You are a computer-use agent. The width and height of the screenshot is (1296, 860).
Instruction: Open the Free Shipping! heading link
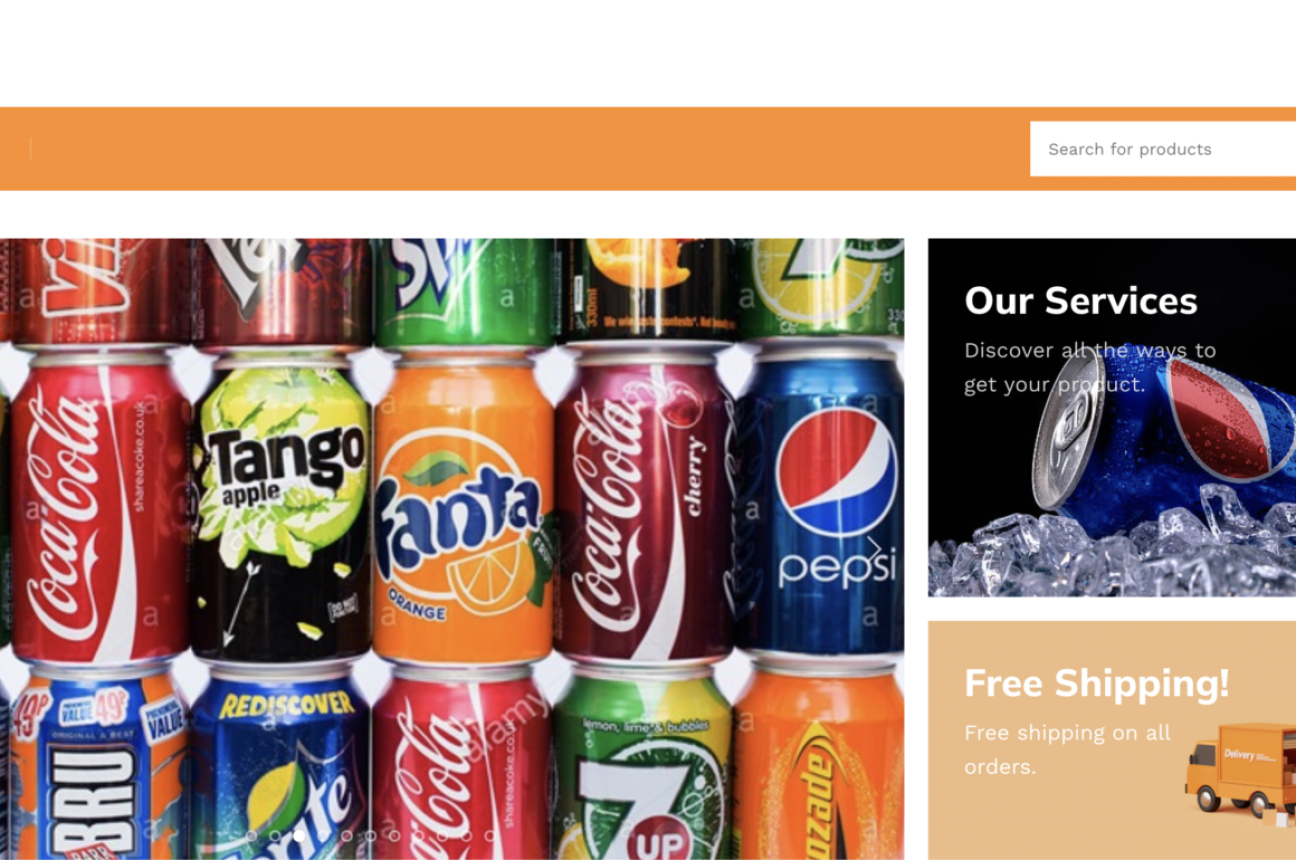coord(1096,684)
